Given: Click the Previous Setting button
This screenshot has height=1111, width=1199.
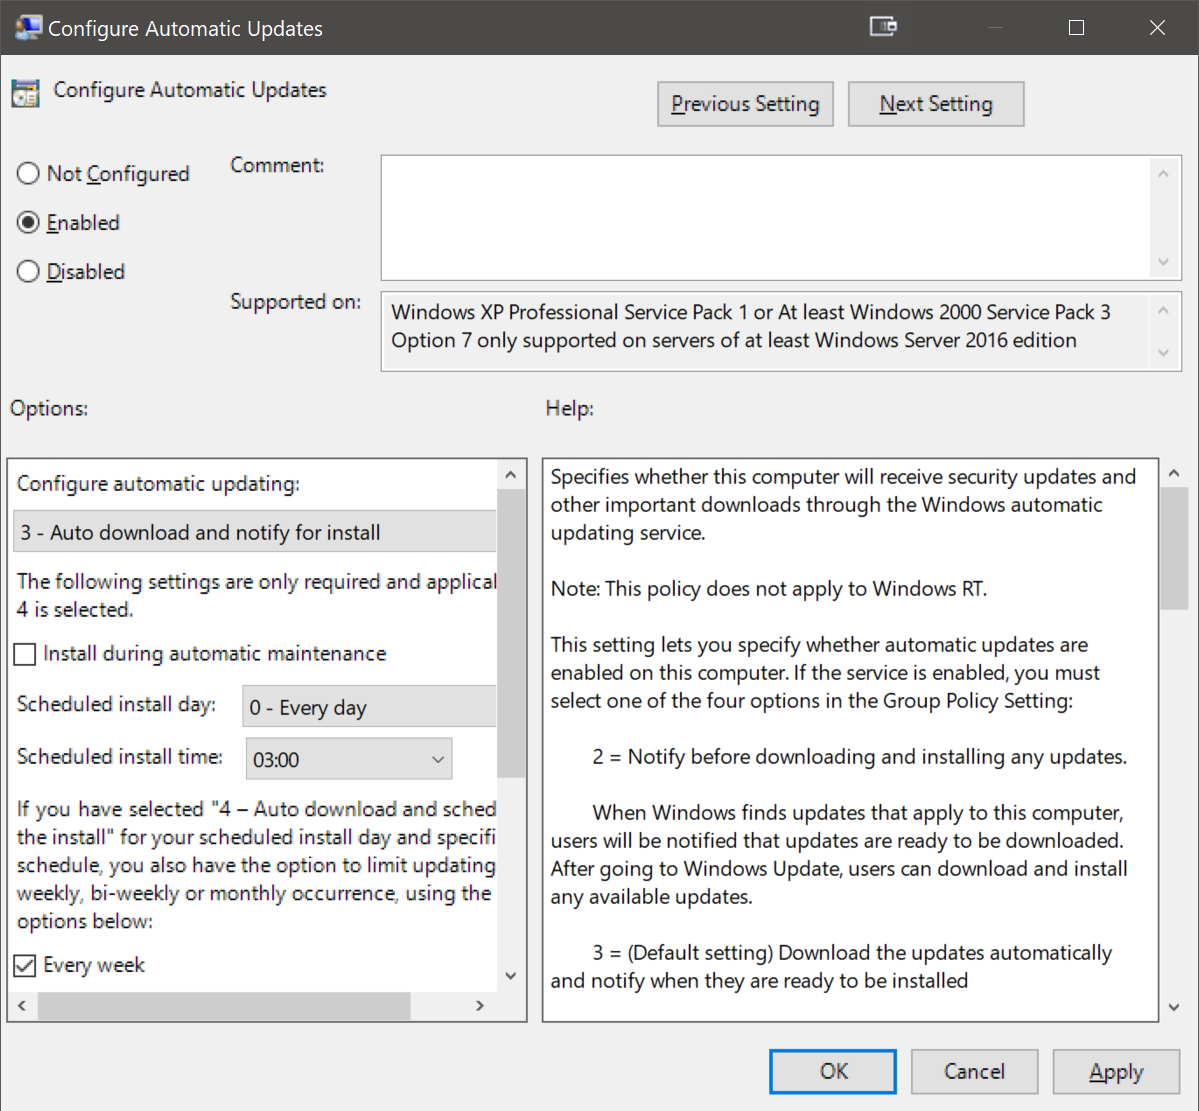Looking at the screenshot, I should [x=744, y=103].
